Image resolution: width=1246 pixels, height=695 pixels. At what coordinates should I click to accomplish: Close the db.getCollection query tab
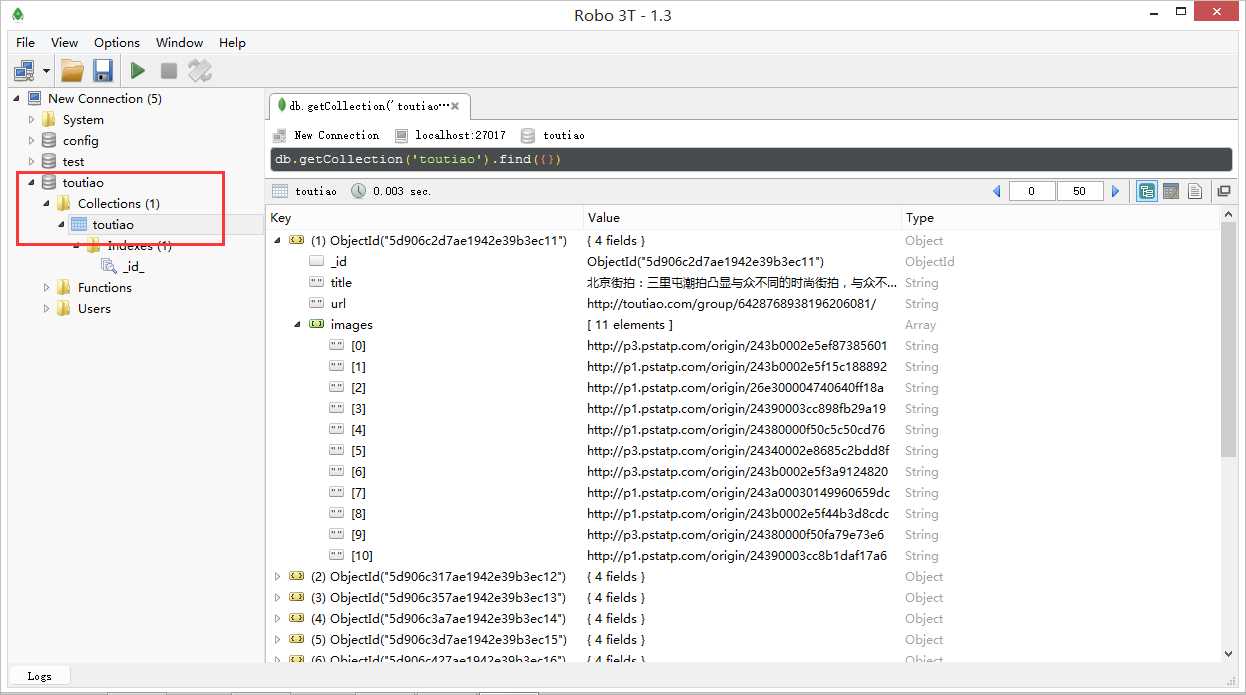455,105
